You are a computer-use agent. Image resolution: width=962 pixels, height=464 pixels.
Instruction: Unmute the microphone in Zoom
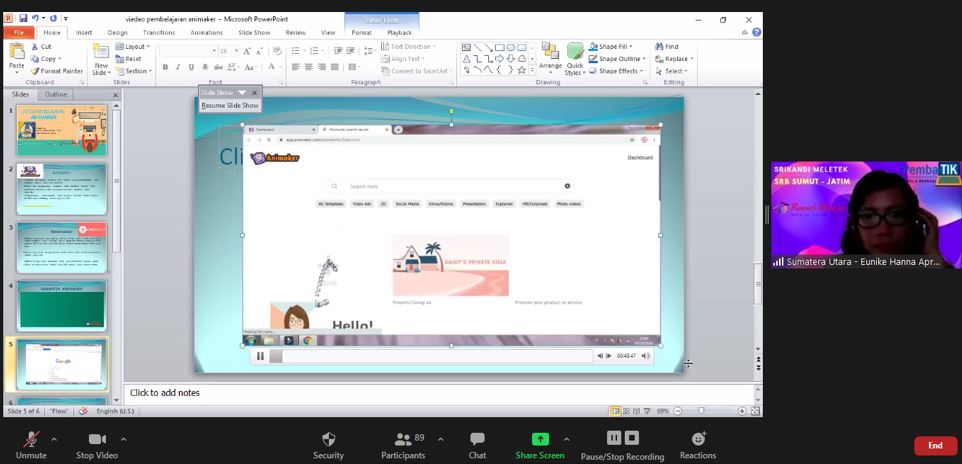31,446
